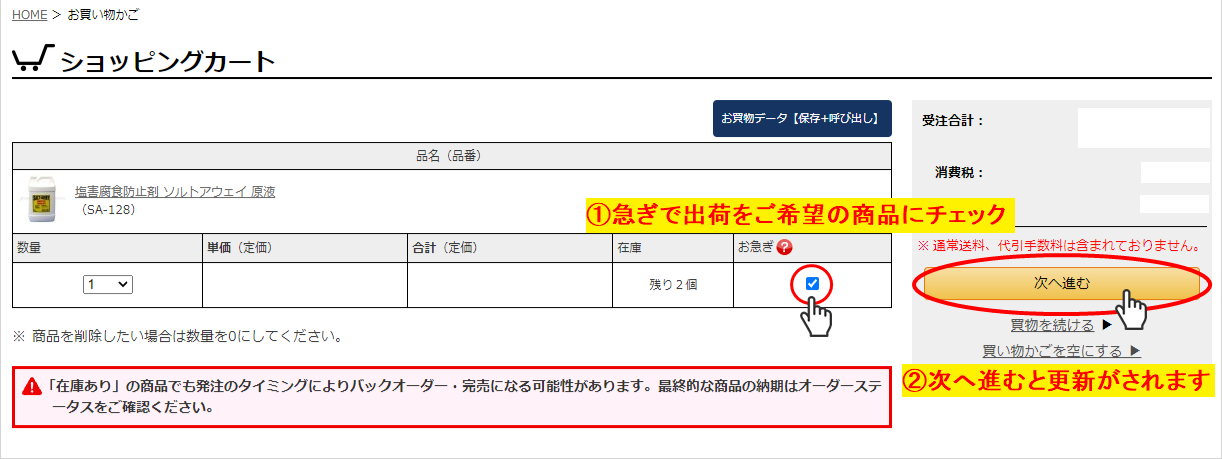Toggle the お急ぎ rush shipping checkbox
The height and width of the screenshot is (459, 1222).
[x=812, y=284]
